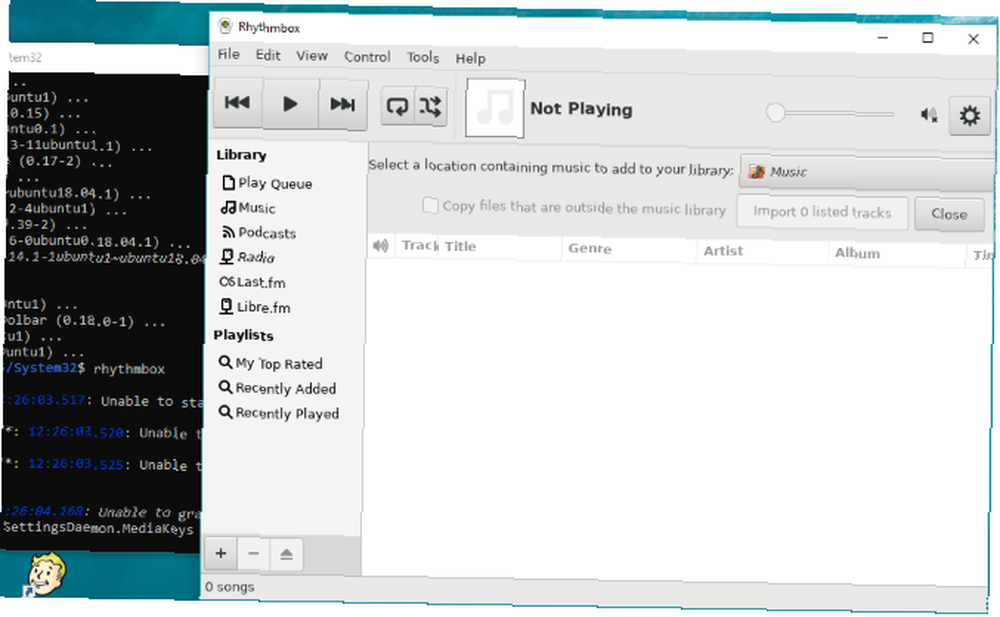Screen dimensions: 1000x617
Task: Start playback with the Play button
Action: (290, 104)
